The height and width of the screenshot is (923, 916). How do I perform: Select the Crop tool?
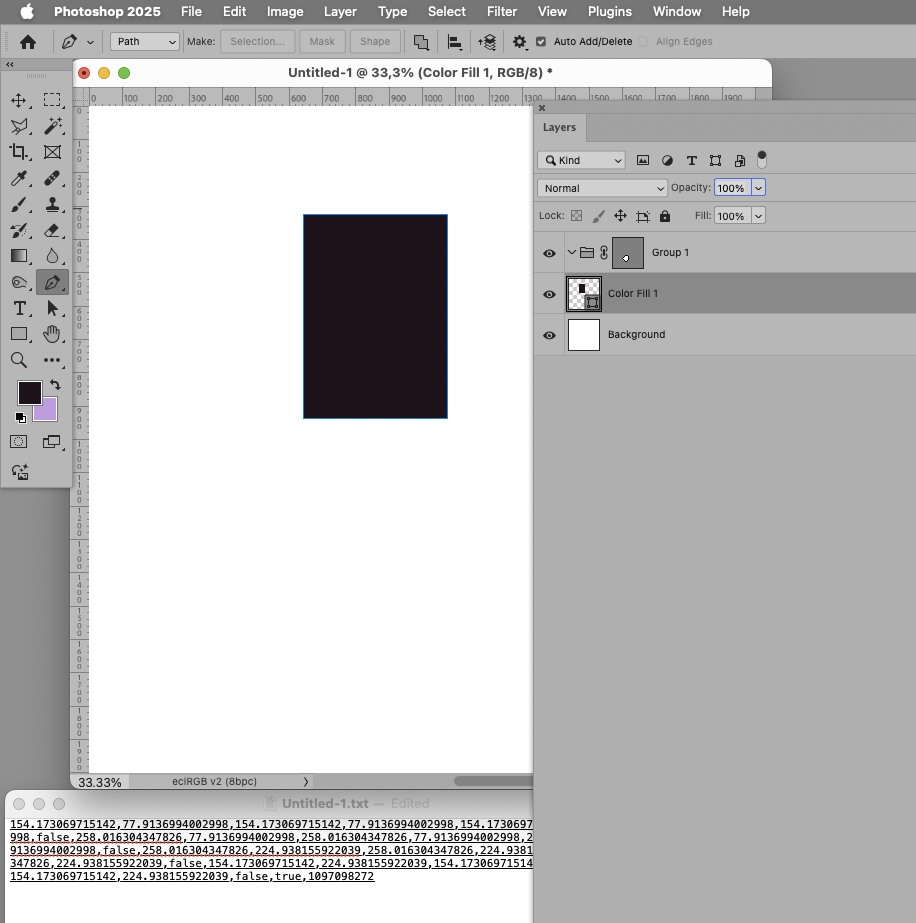[x=18, y=151]
